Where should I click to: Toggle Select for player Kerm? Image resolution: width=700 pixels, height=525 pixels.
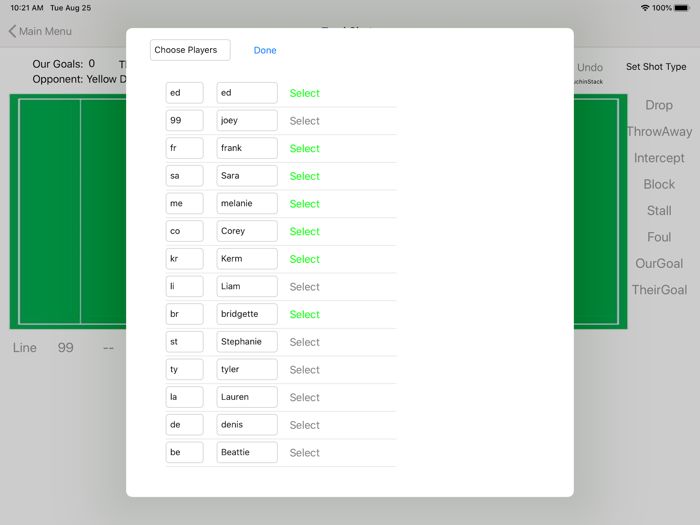click(304, 259)
